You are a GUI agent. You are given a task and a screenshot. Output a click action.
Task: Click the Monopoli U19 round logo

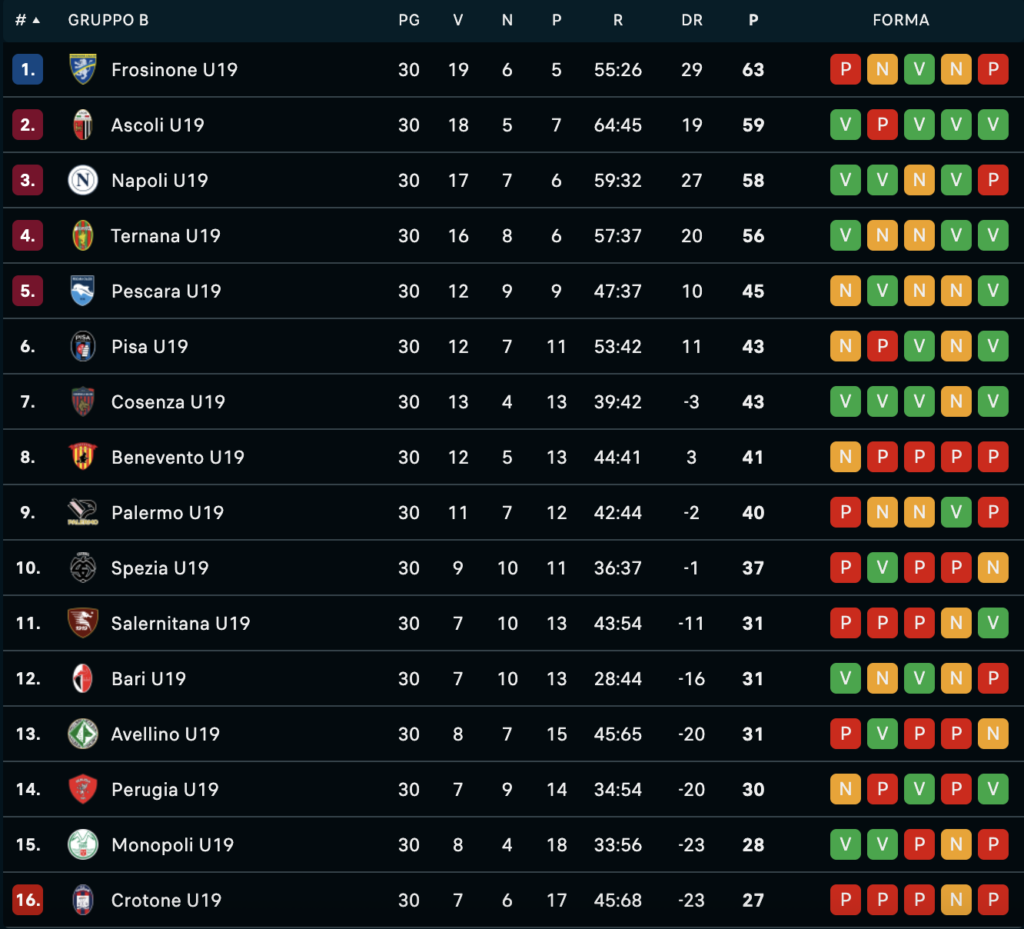click(x=83, y=844)
